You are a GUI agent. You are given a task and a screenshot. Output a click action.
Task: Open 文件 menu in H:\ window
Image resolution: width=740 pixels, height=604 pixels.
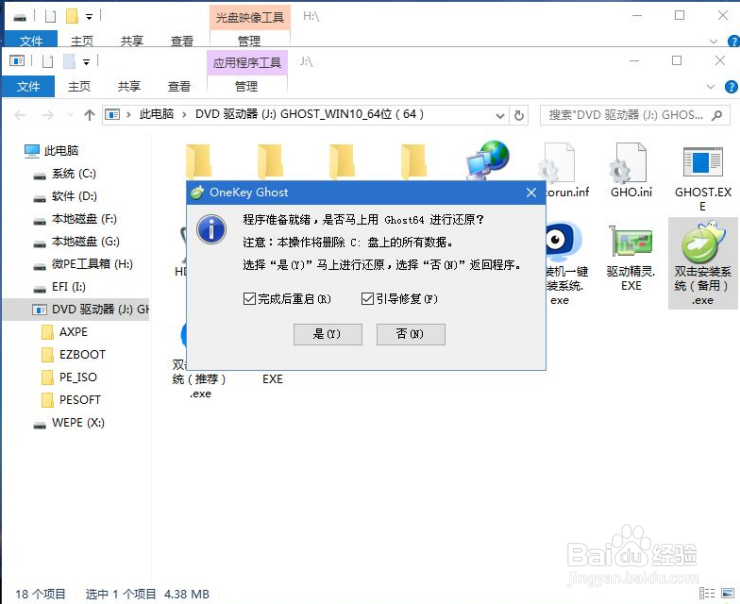click(x=31, y=41)
